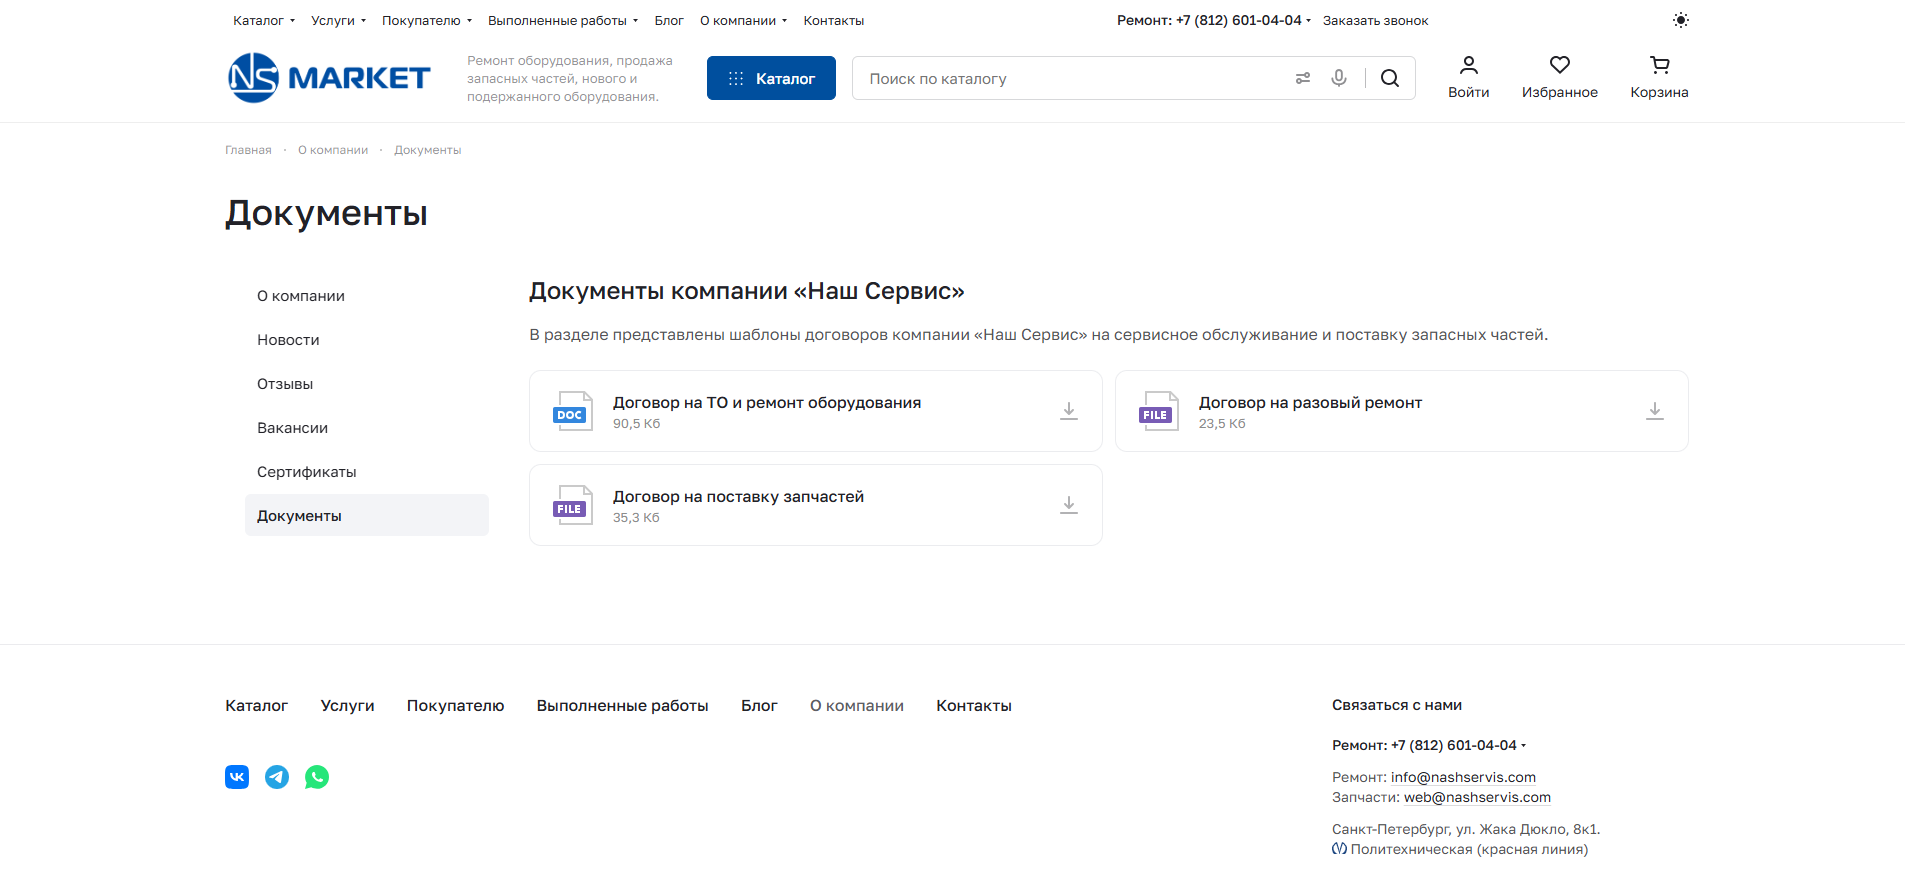Open VK social network icon in footer
This screenshot has height=879, width=1905.
[x=237, y=777]
